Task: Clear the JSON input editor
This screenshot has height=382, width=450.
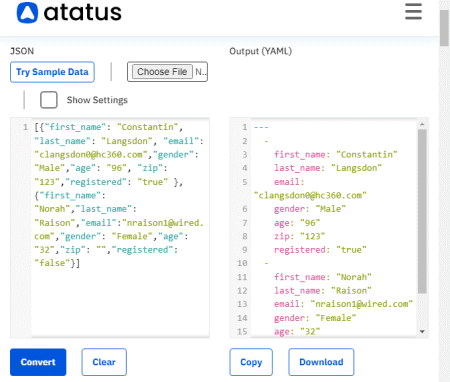Action: pos(104,362)
